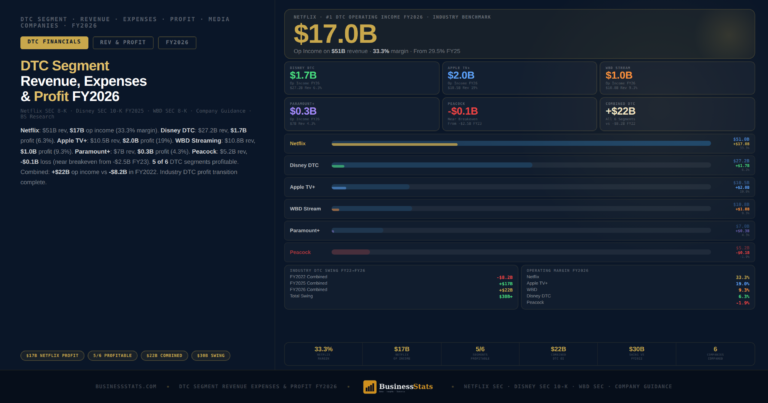768x403 pixels.
Task: Click the Netflix 33.3% operating margin row
Action: pos(638,277)
